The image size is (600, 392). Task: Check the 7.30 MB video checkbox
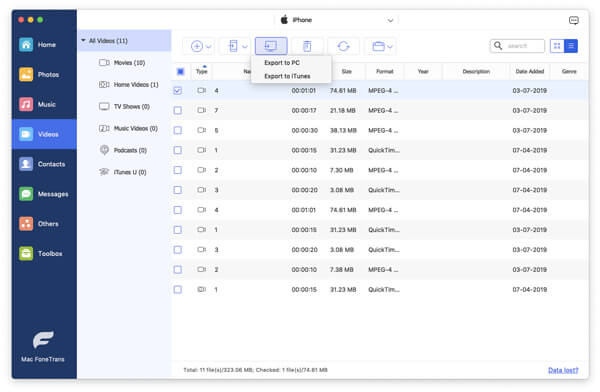point(178,170)
